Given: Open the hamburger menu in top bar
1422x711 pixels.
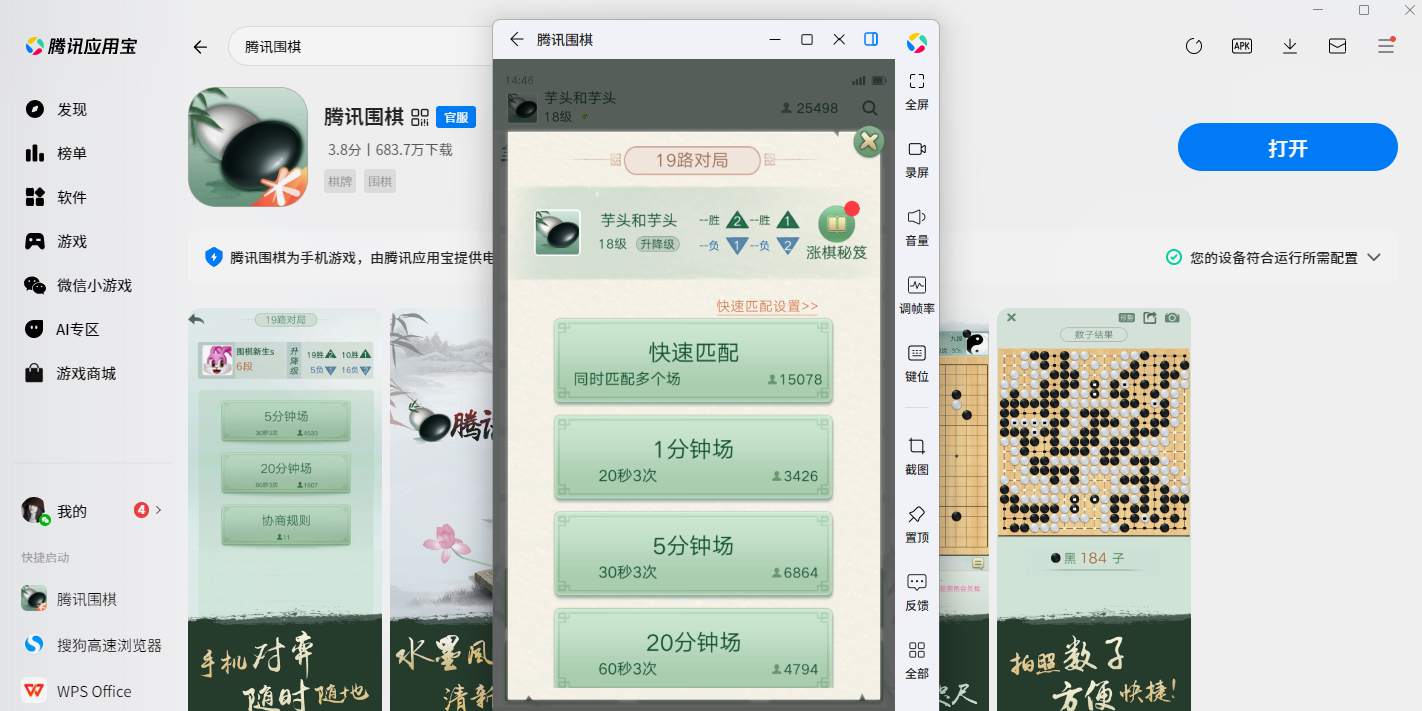Looking at the screenshot, I should 1385,46.
